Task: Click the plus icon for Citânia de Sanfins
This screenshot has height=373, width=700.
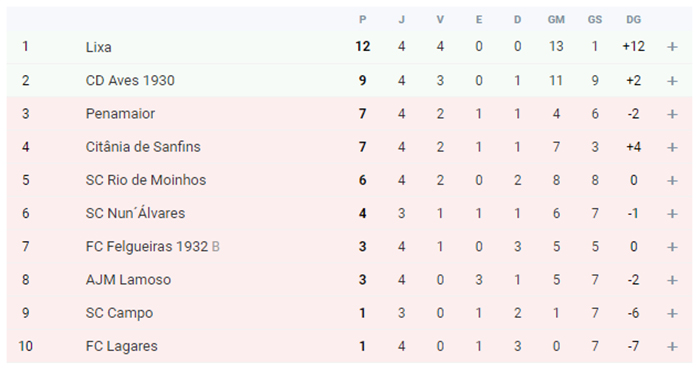Action: (672, 147)
